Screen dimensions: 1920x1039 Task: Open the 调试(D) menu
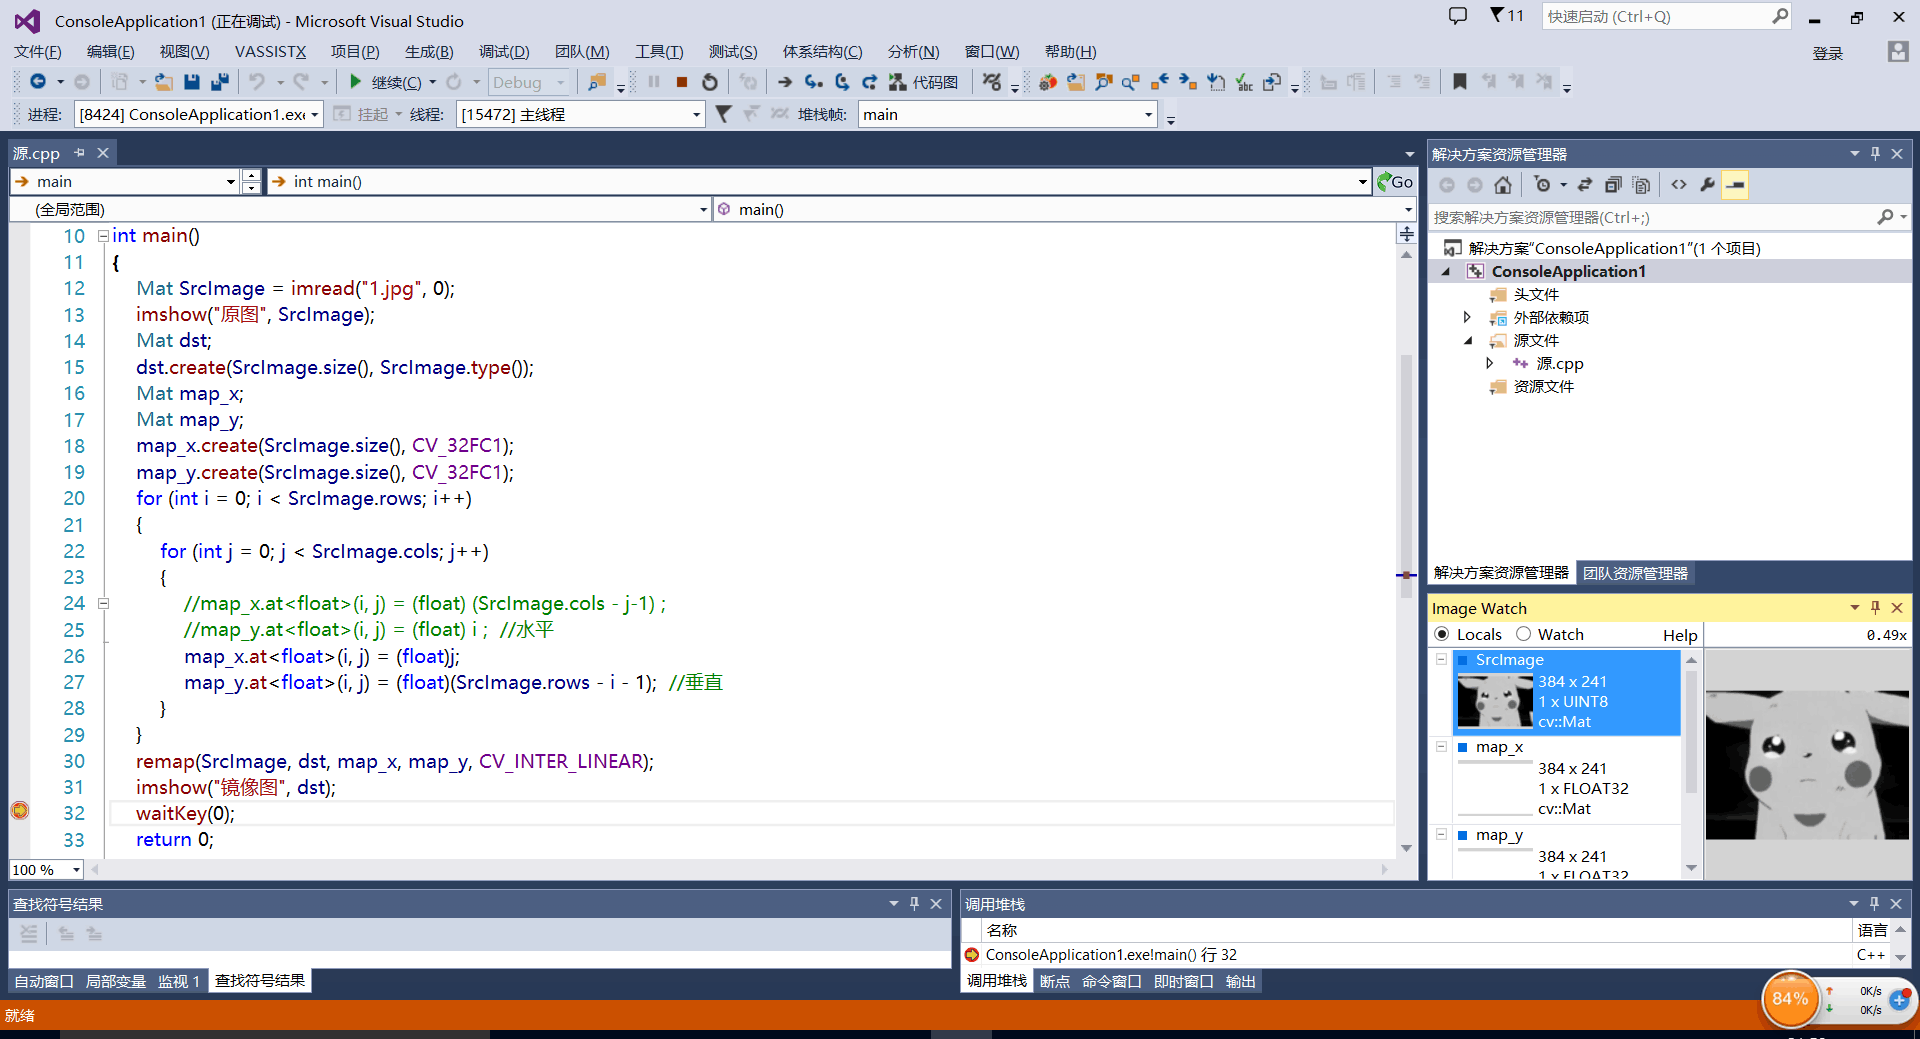[504, 51]
